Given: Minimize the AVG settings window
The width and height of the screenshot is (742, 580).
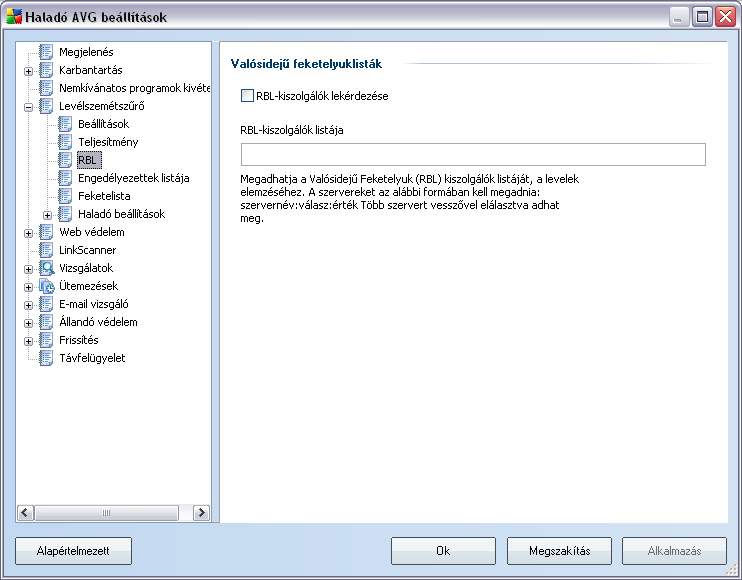Looking at the screenshot, I should point(679,17).
